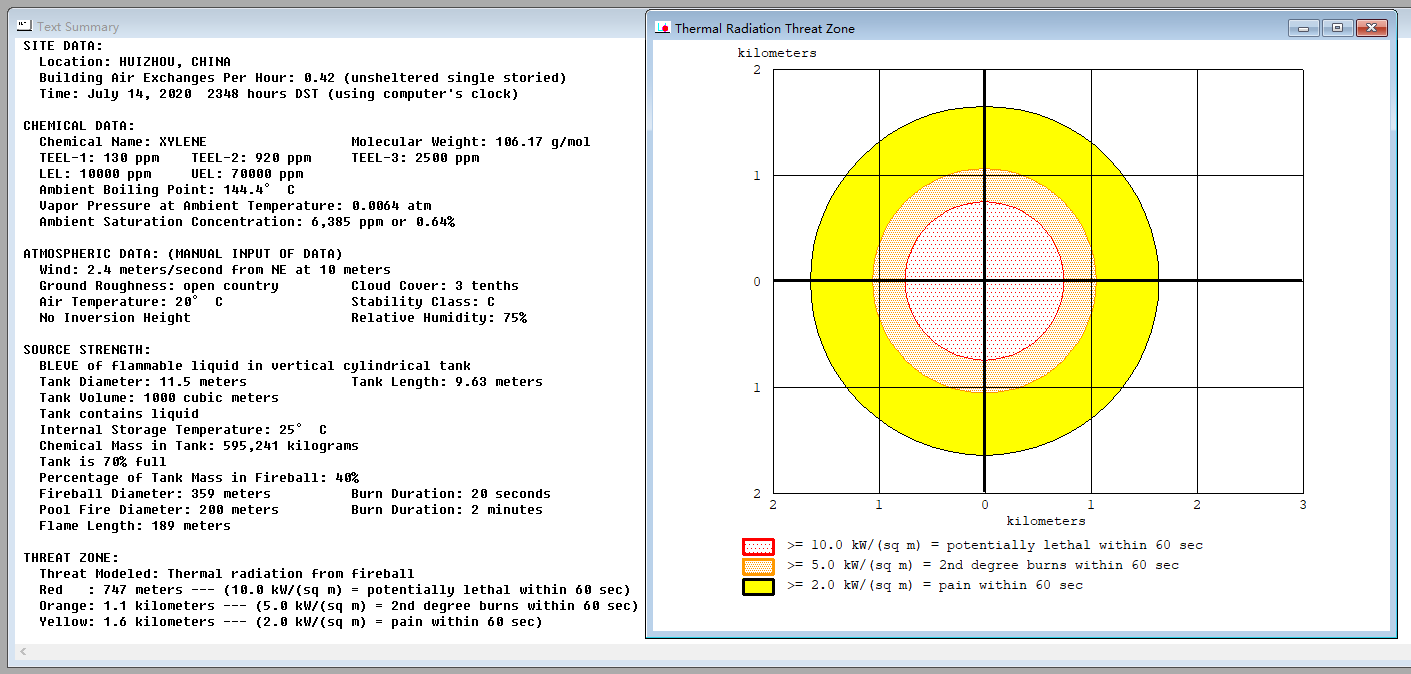1411x674 pixels.
Task: Click 'Burn Duration: 2 minutes' text
Action: 447,510
